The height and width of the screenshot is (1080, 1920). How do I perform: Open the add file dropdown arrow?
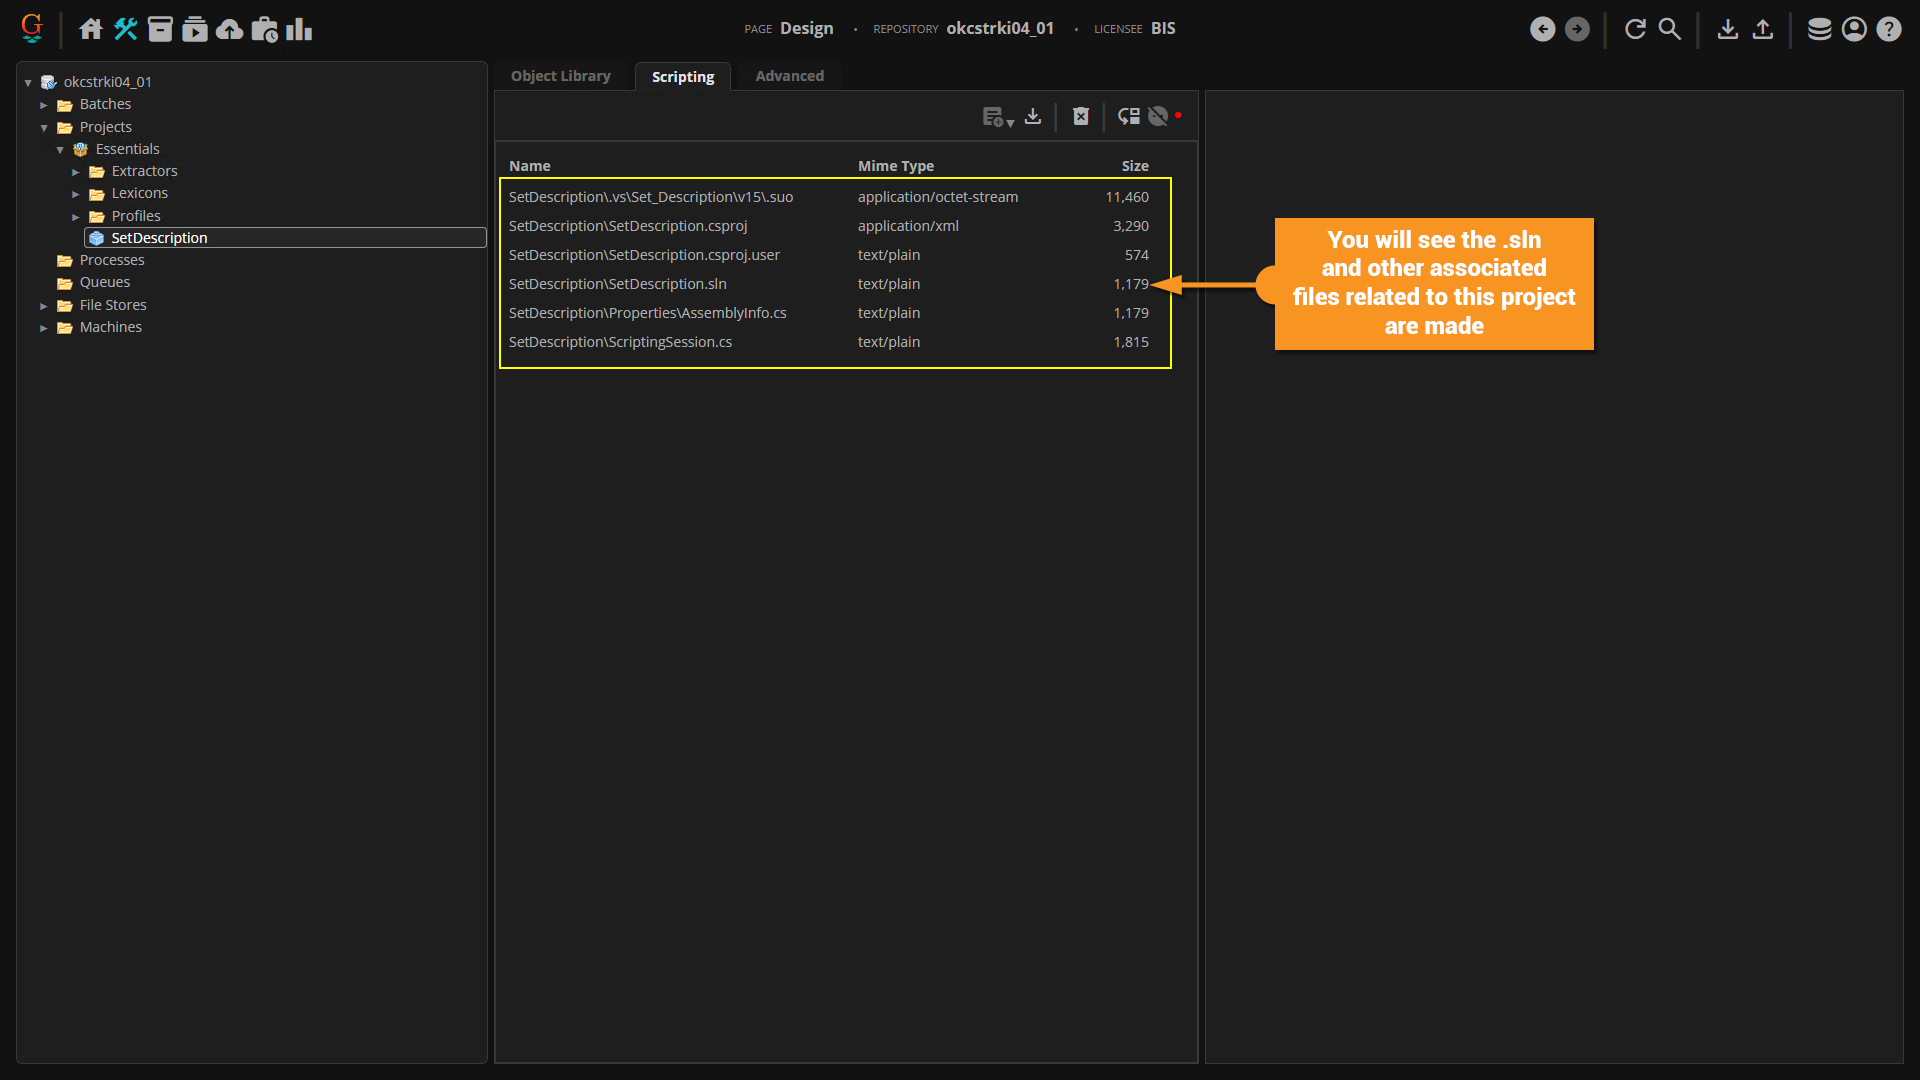coord(1010,123)
